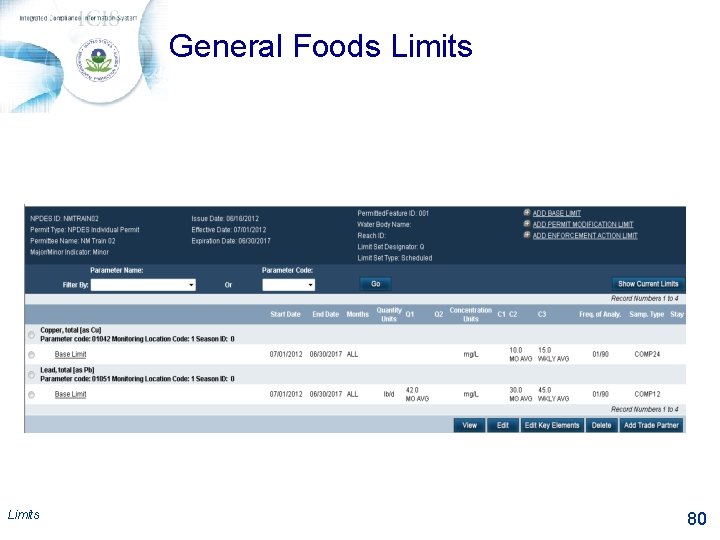This screenshot has height=540, width=720.
Task: Select the Lead, total parameter radio button
Action: (x=31, y=375)
